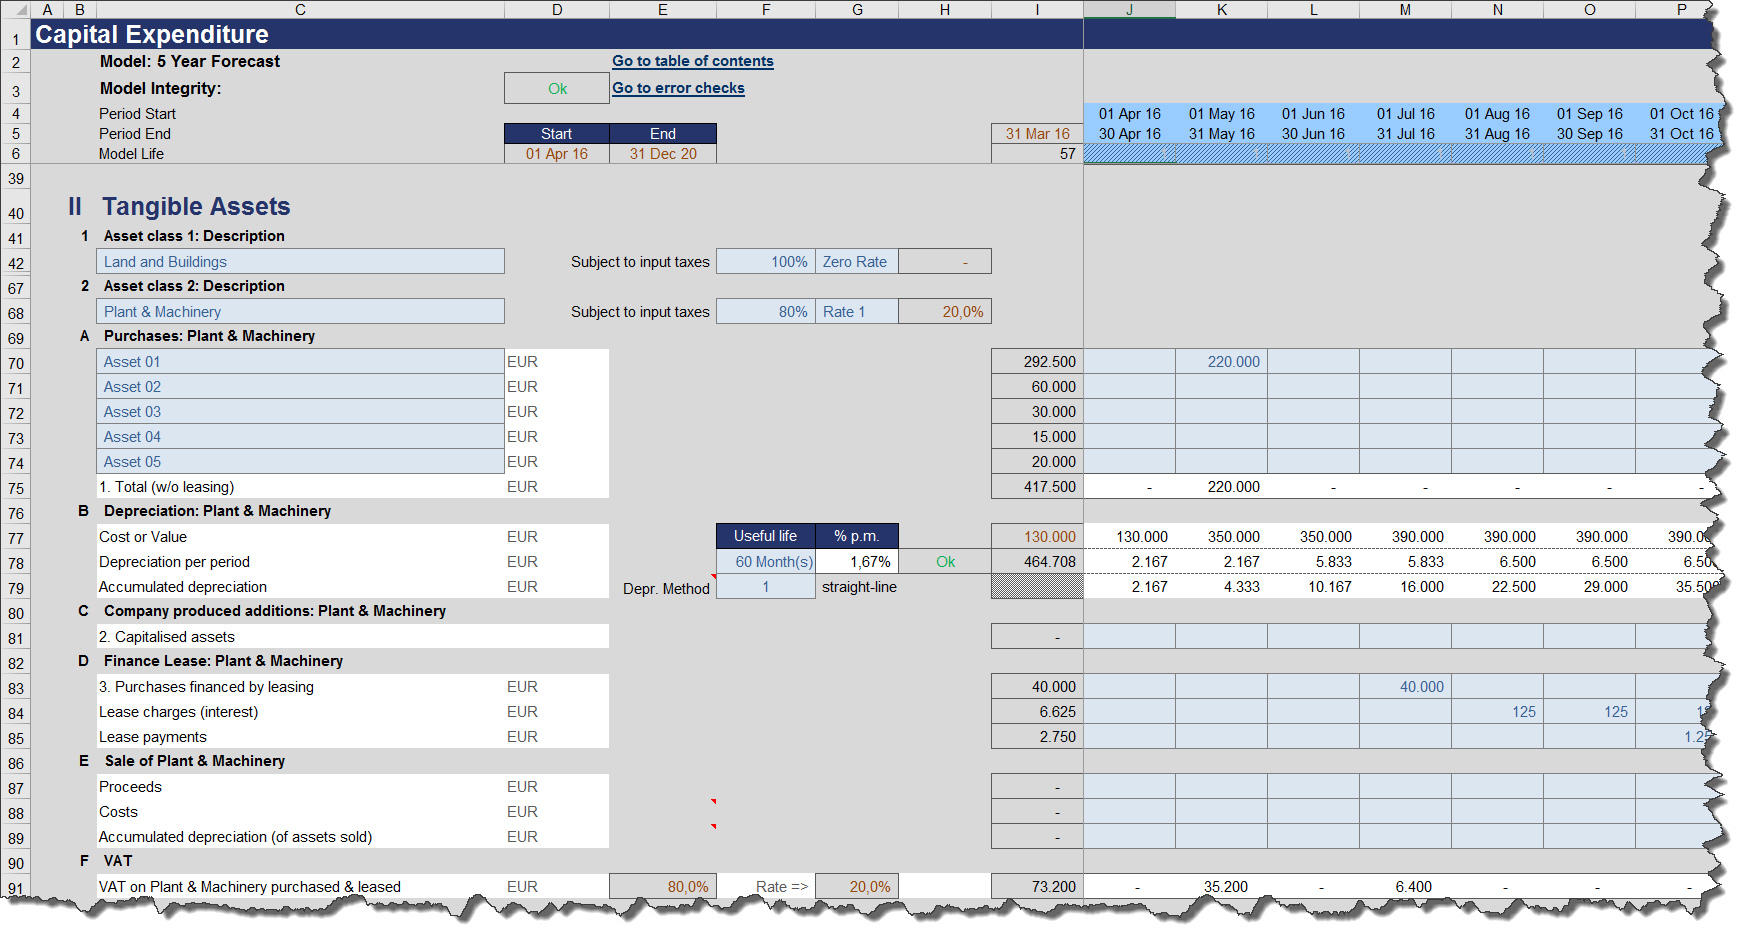Image resolution: width=1748 pixels, height=940 pixels.
Task: Select the 'Plant & Machinery' description field
Action: [x=300, y=312]
